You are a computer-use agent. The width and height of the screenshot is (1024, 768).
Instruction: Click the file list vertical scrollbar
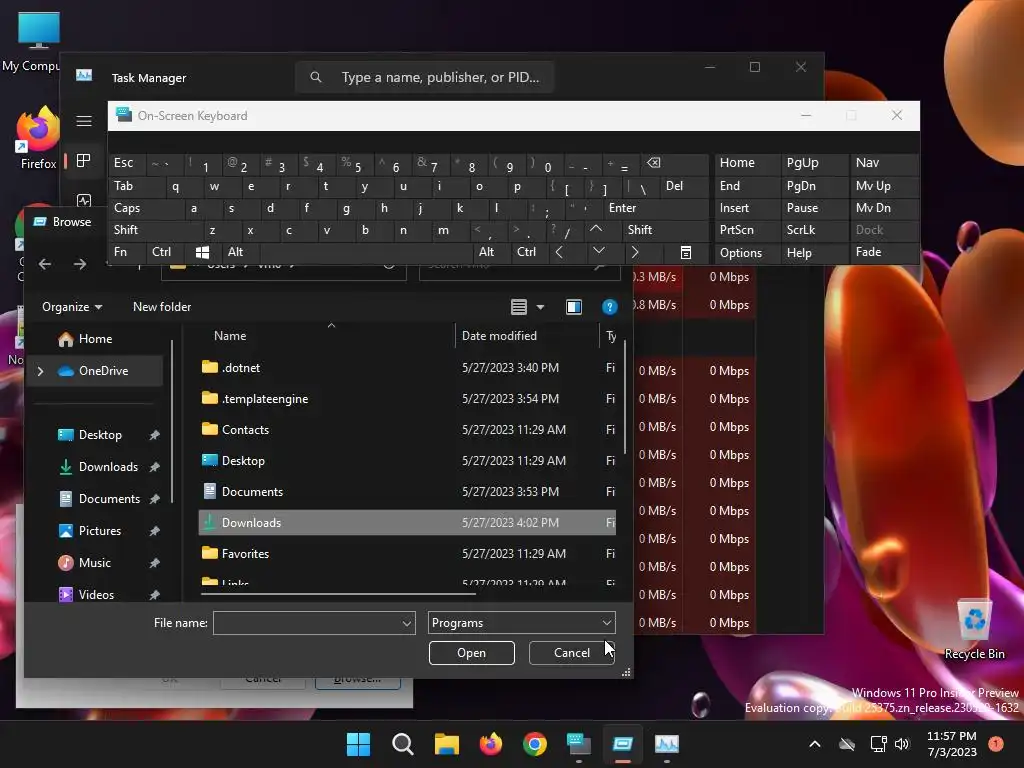pyautogui.click(x=625, y=397)
